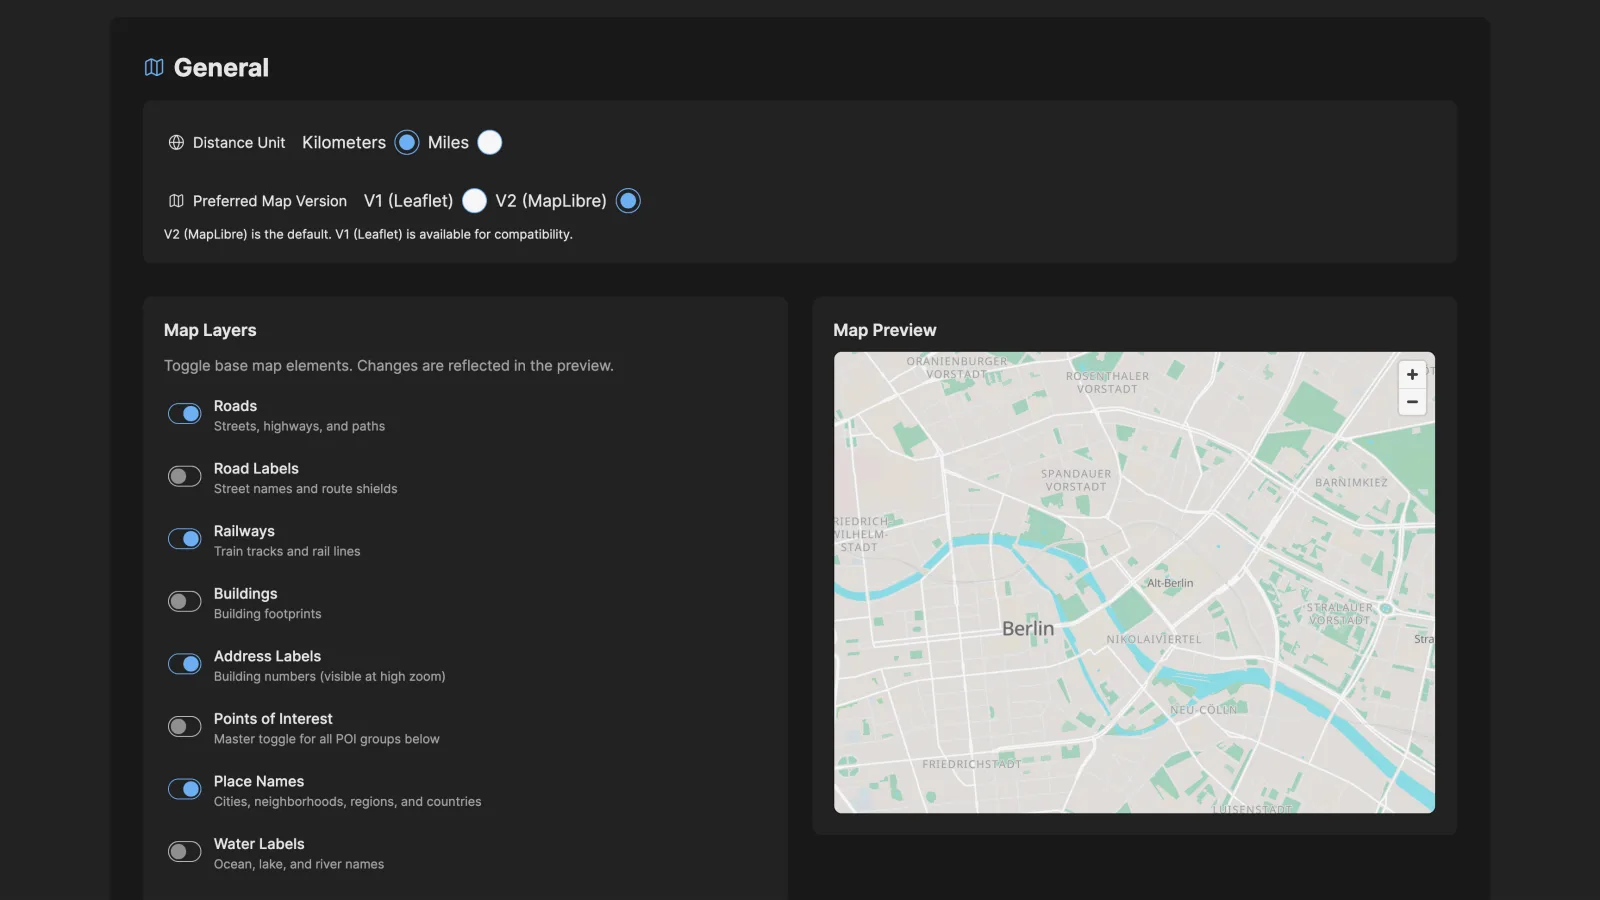Click 'Building numbers (visible at high zoom)' text
Viewport: 1600px width, 900px height.
(x=329, y=677)
